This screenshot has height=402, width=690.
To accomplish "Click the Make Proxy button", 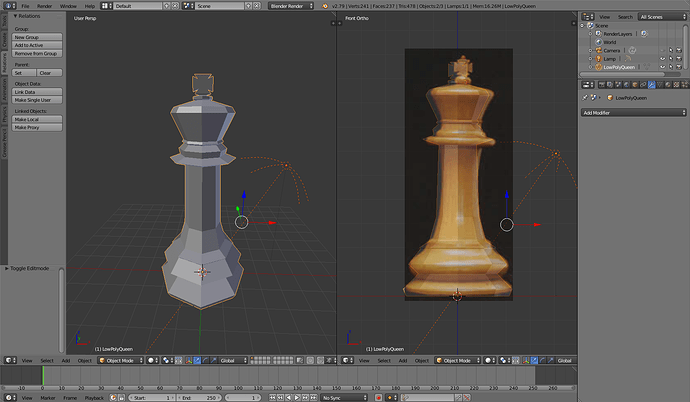I will pyautogui.click(x=37, y=127).
